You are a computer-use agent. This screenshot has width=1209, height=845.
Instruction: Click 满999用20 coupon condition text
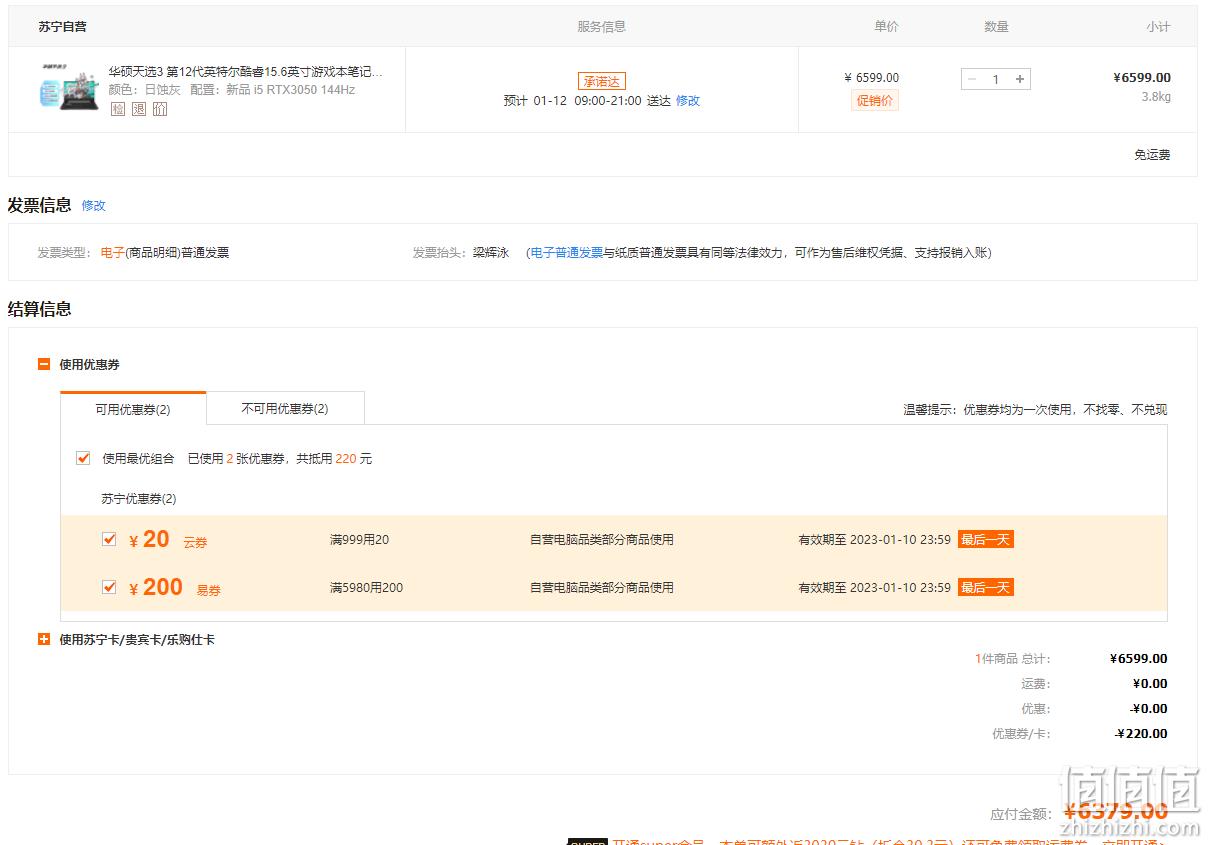point(360,540)
